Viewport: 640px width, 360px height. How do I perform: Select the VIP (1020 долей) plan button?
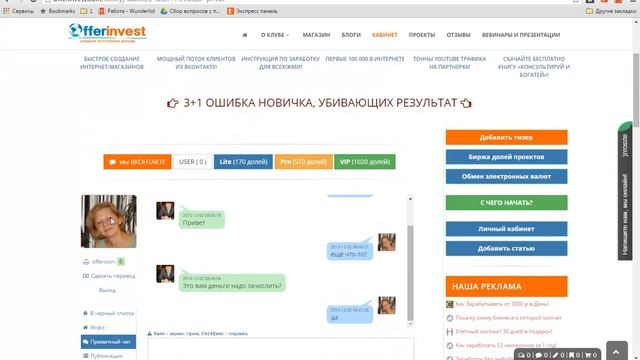[365, 162]
